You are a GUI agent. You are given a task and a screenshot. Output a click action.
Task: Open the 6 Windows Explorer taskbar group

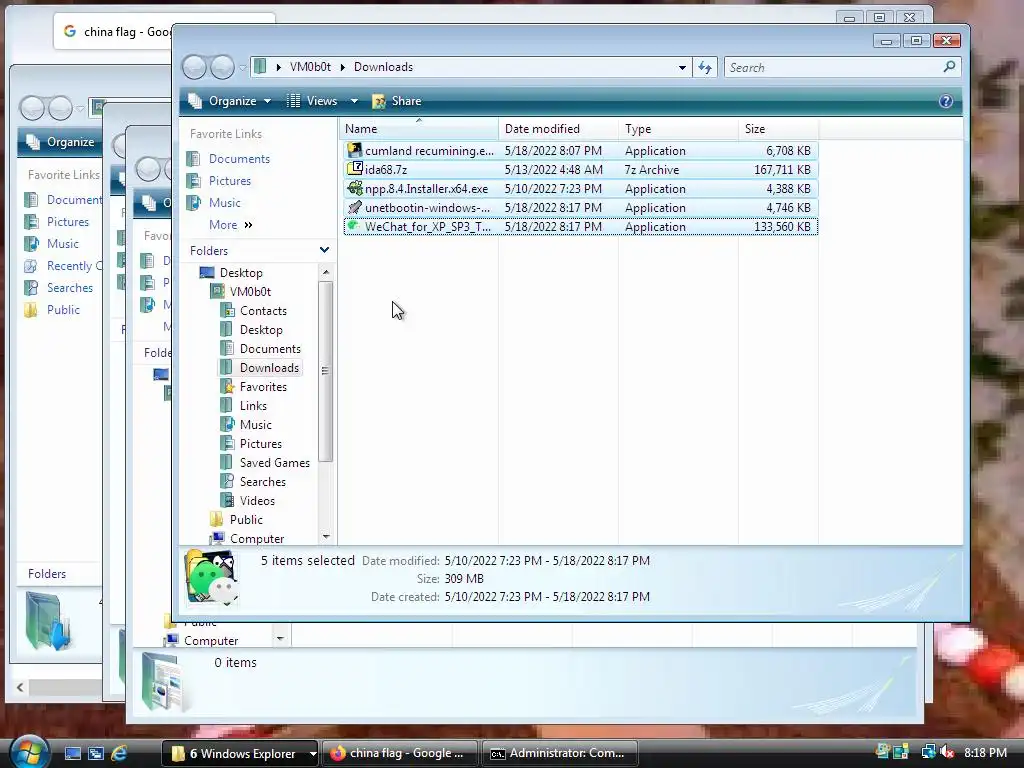(240, 754)
